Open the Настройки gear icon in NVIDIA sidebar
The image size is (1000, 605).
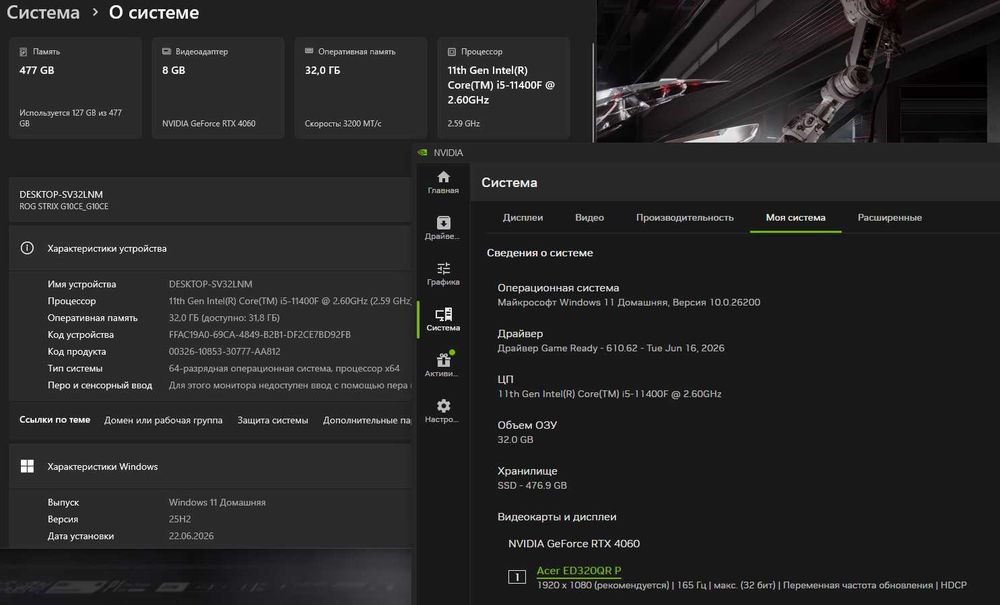point(443,406)
